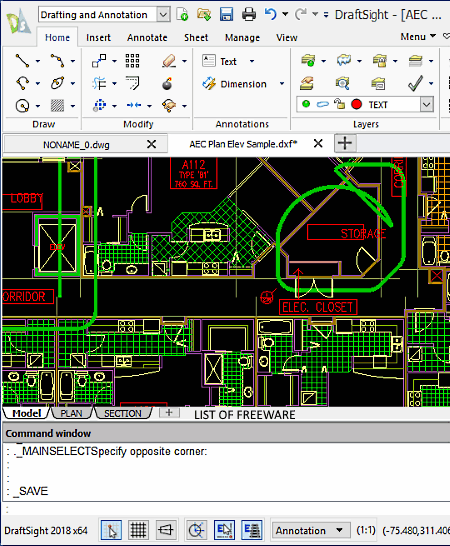The width and height of the screenshot is (450, 546).
Task: Click the red TEXT layer color swatch
Action: point(356,104)
